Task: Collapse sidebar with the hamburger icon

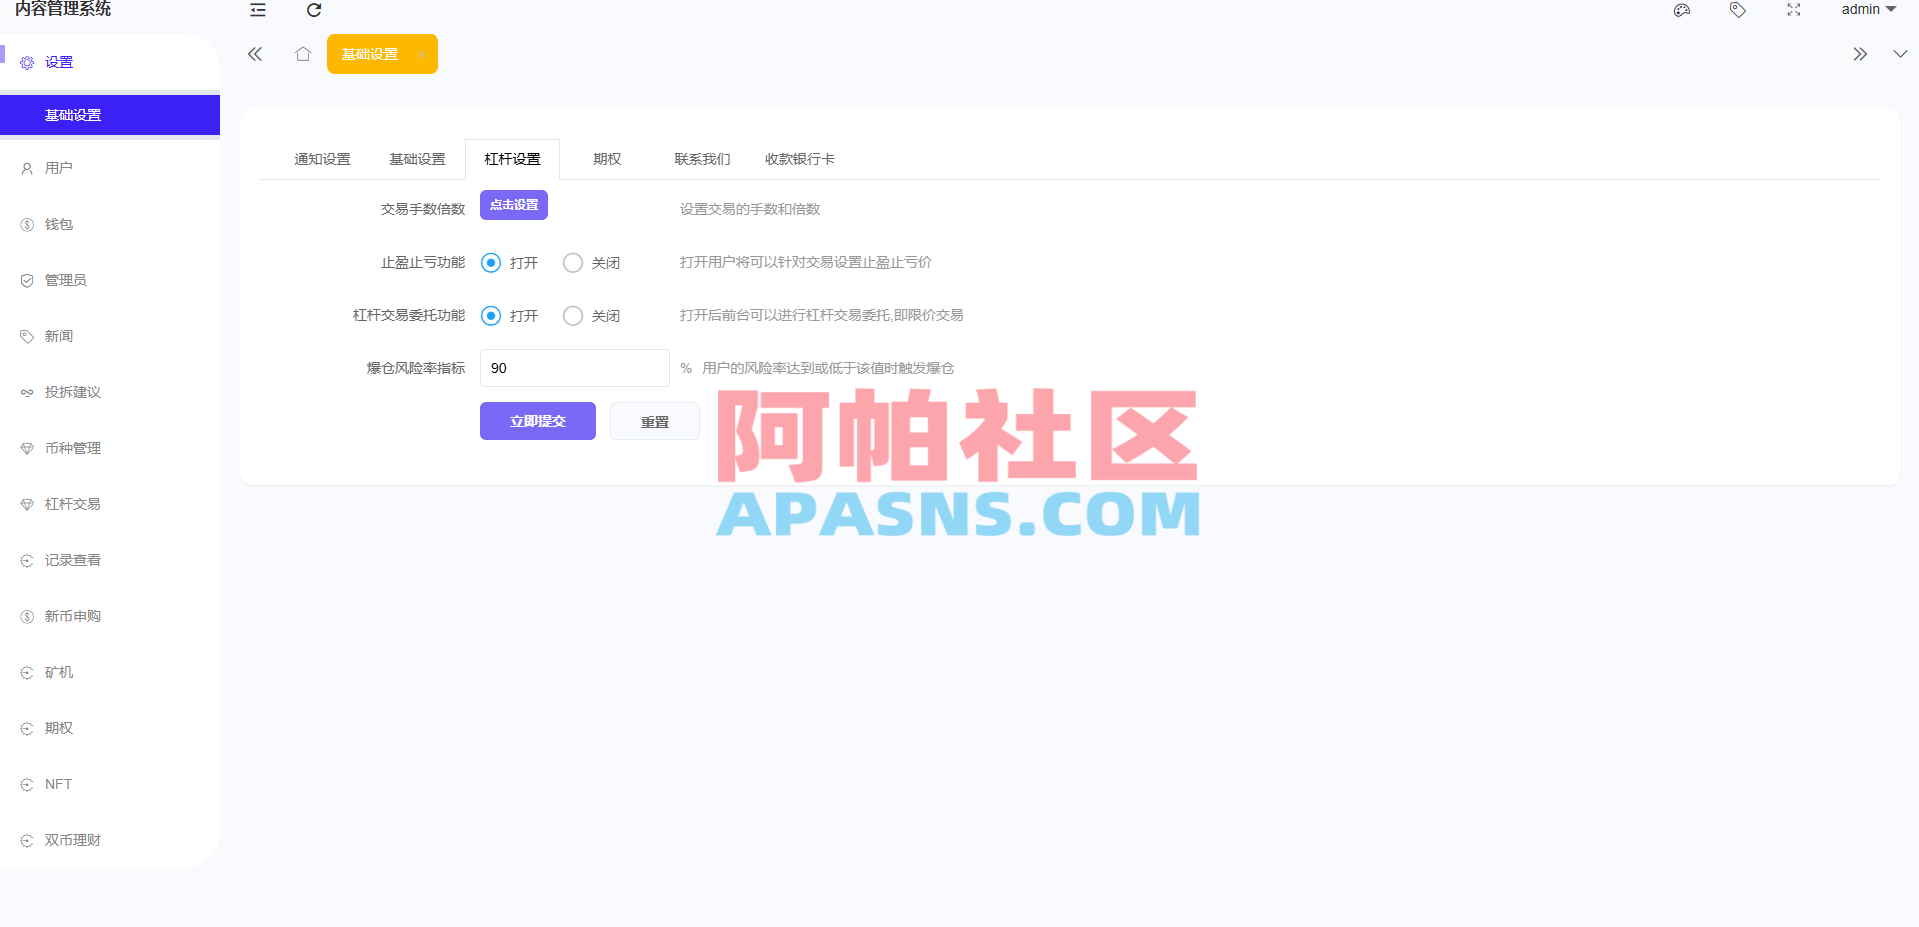Action: (x=258, y=10)
